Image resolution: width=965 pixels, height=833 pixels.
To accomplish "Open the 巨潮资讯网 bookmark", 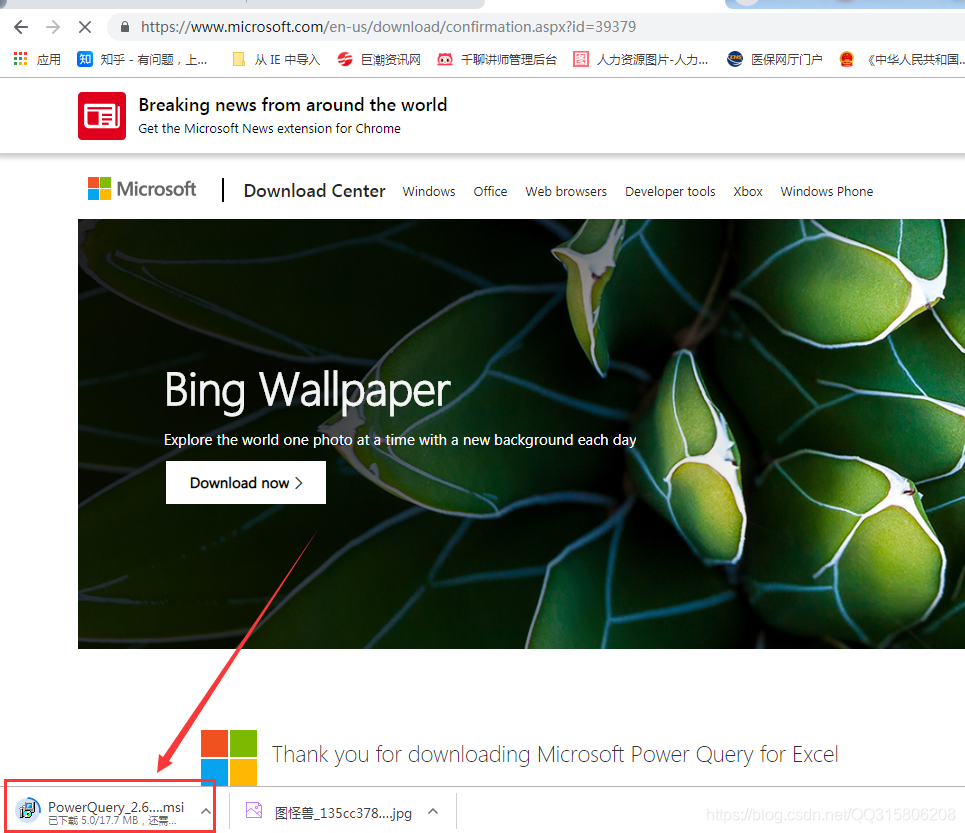I will (x=379, y=59).
